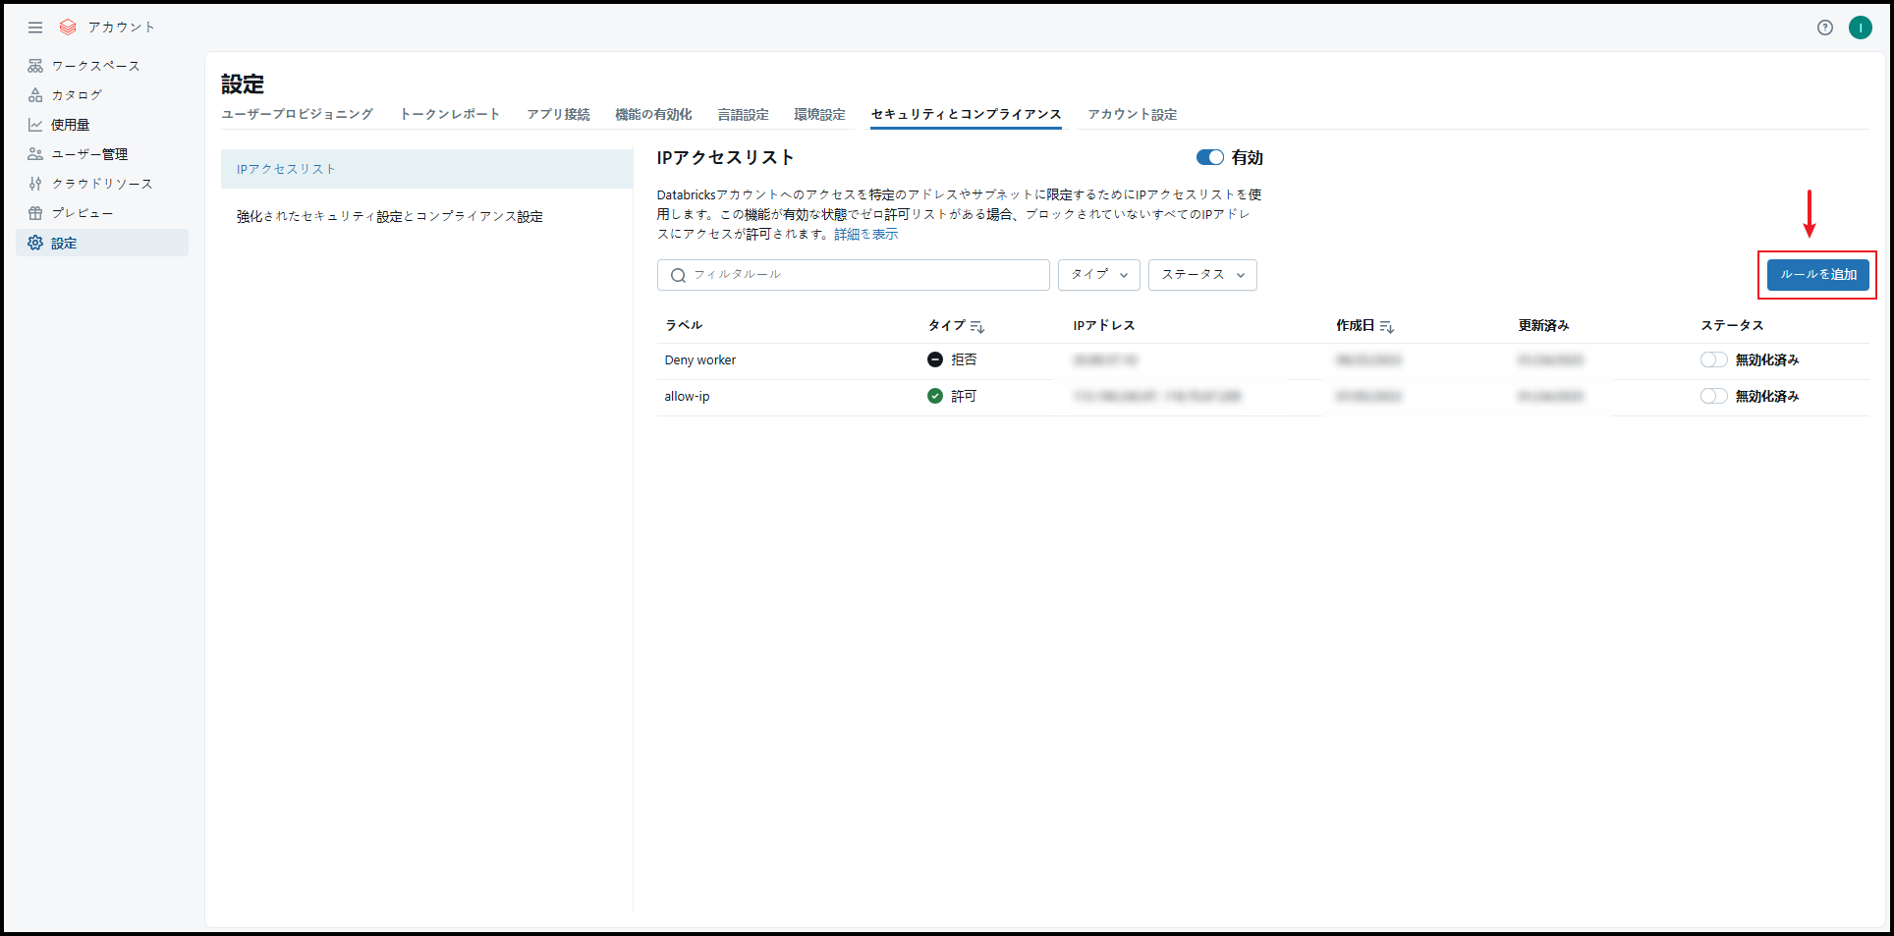Image resolution: width=1894 pixels, height=936 pixels.
Task: Open the help question mark icon
Action: coord(1824,28)
